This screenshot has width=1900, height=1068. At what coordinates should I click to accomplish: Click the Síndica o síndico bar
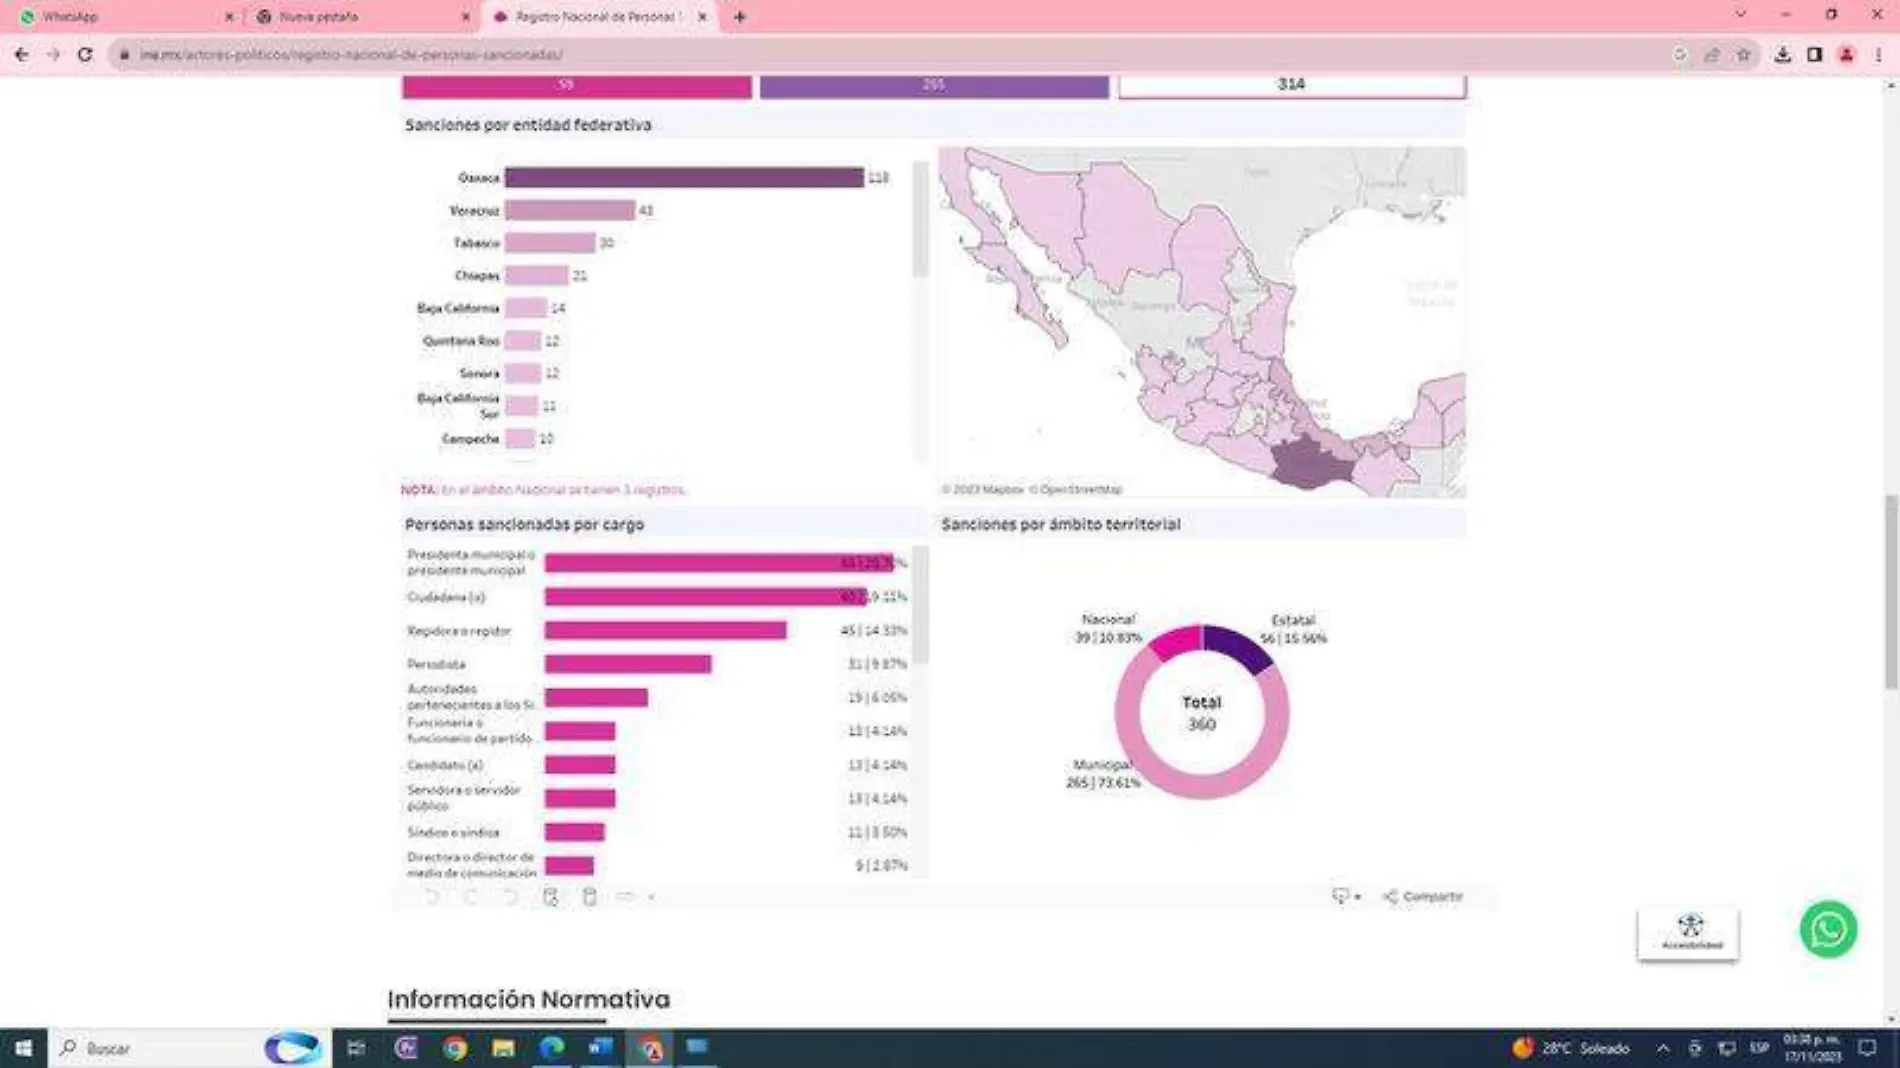coord(574,832)
